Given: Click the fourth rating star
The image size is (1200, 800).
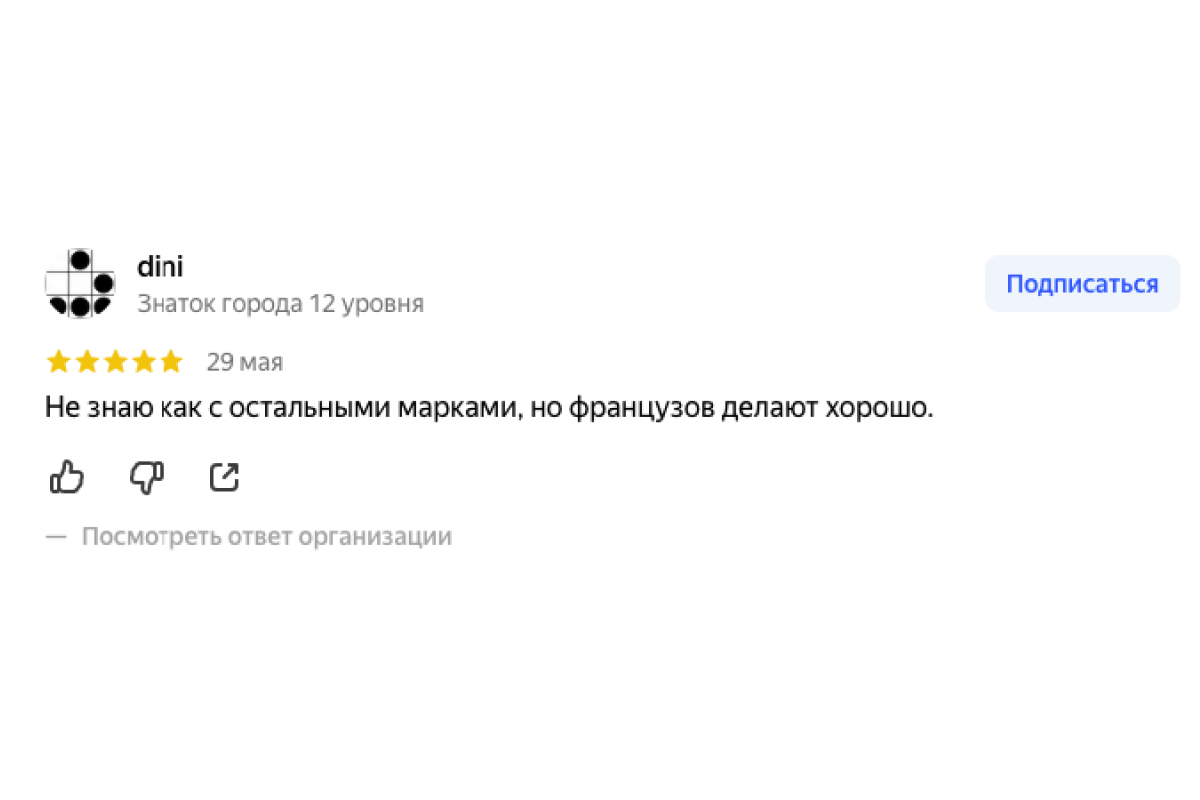Looking at the screenshot, I should tap(144, 361).
